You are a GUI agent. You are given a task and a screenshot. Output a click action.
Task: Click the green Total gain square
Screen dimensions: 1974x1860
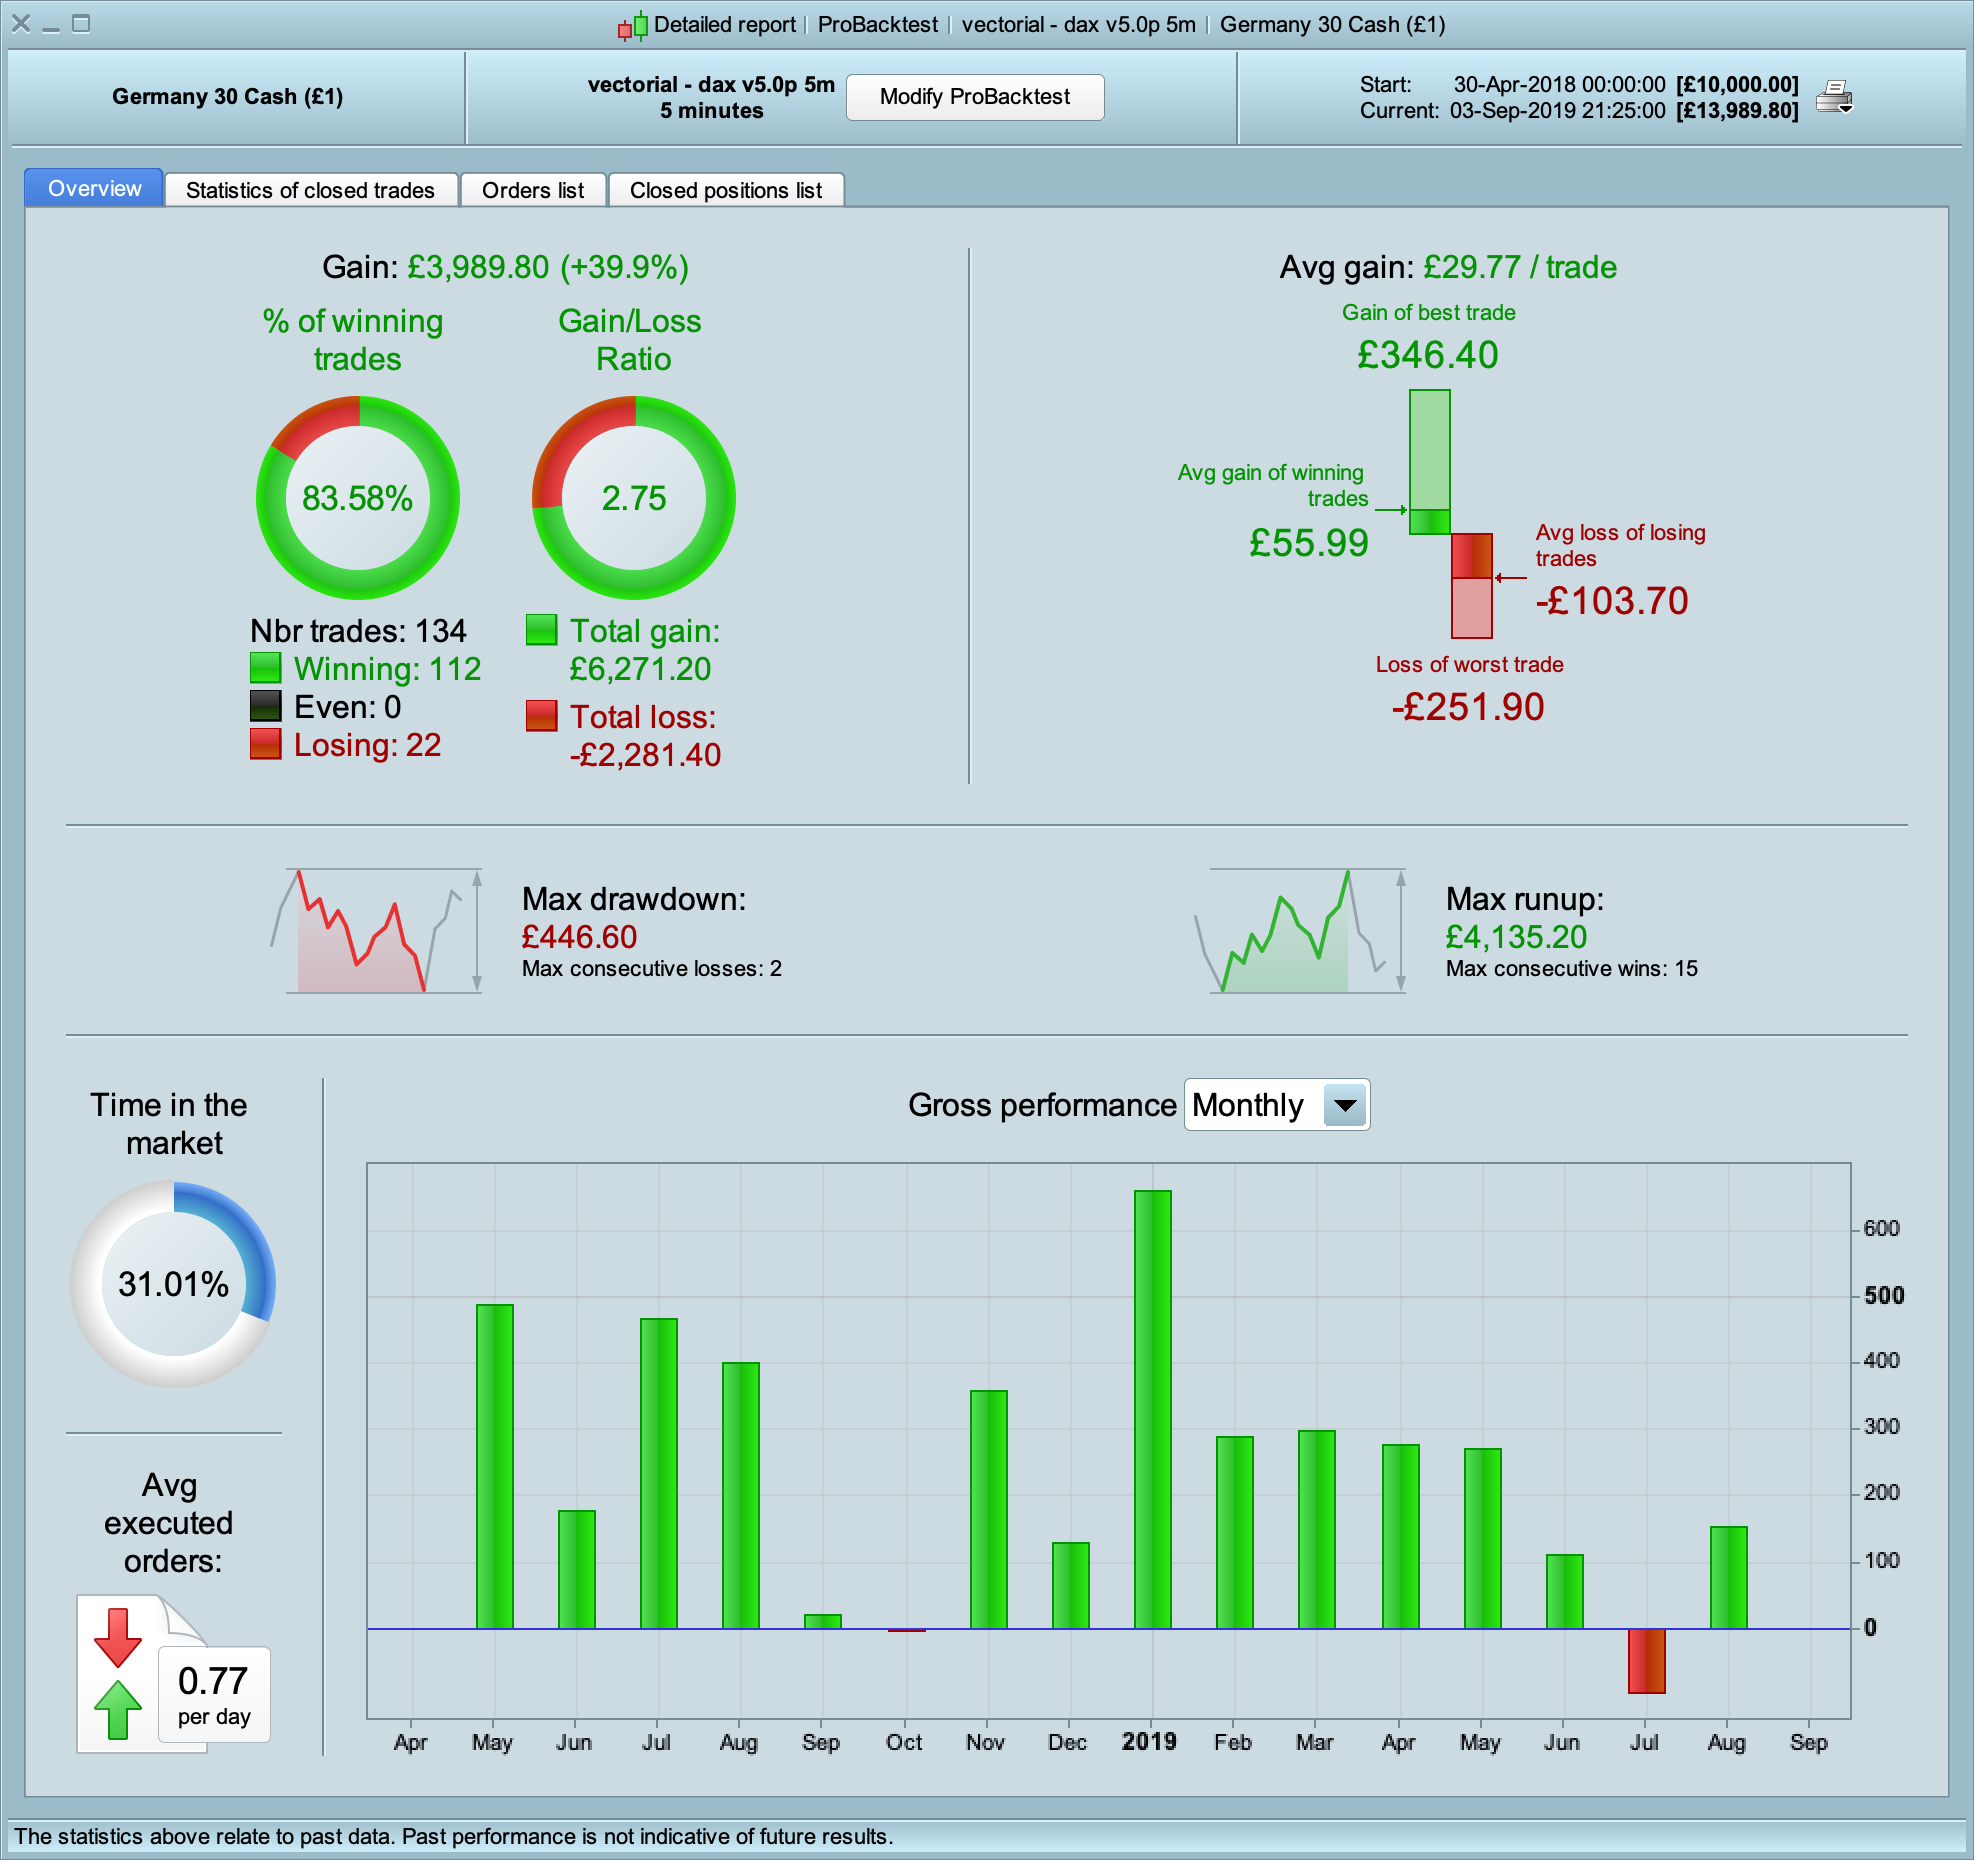(541, 630)
